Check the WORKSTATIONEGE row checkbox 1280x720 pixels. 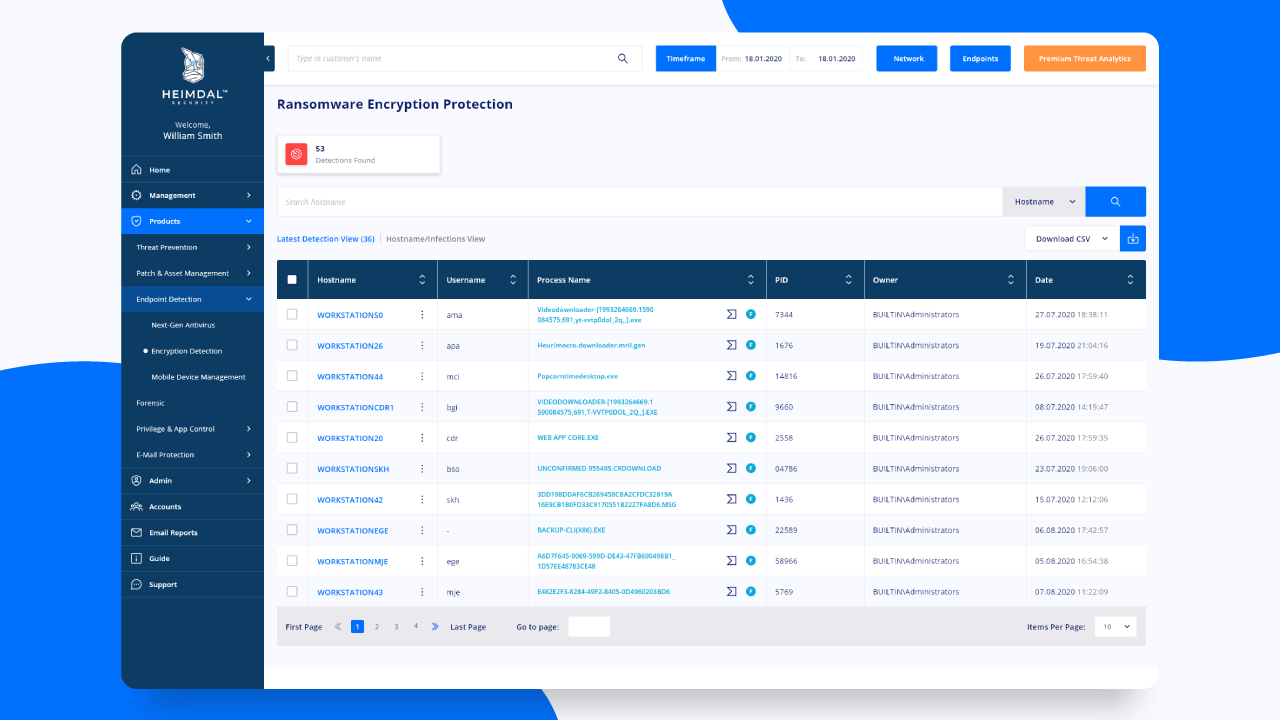(292, 530)
